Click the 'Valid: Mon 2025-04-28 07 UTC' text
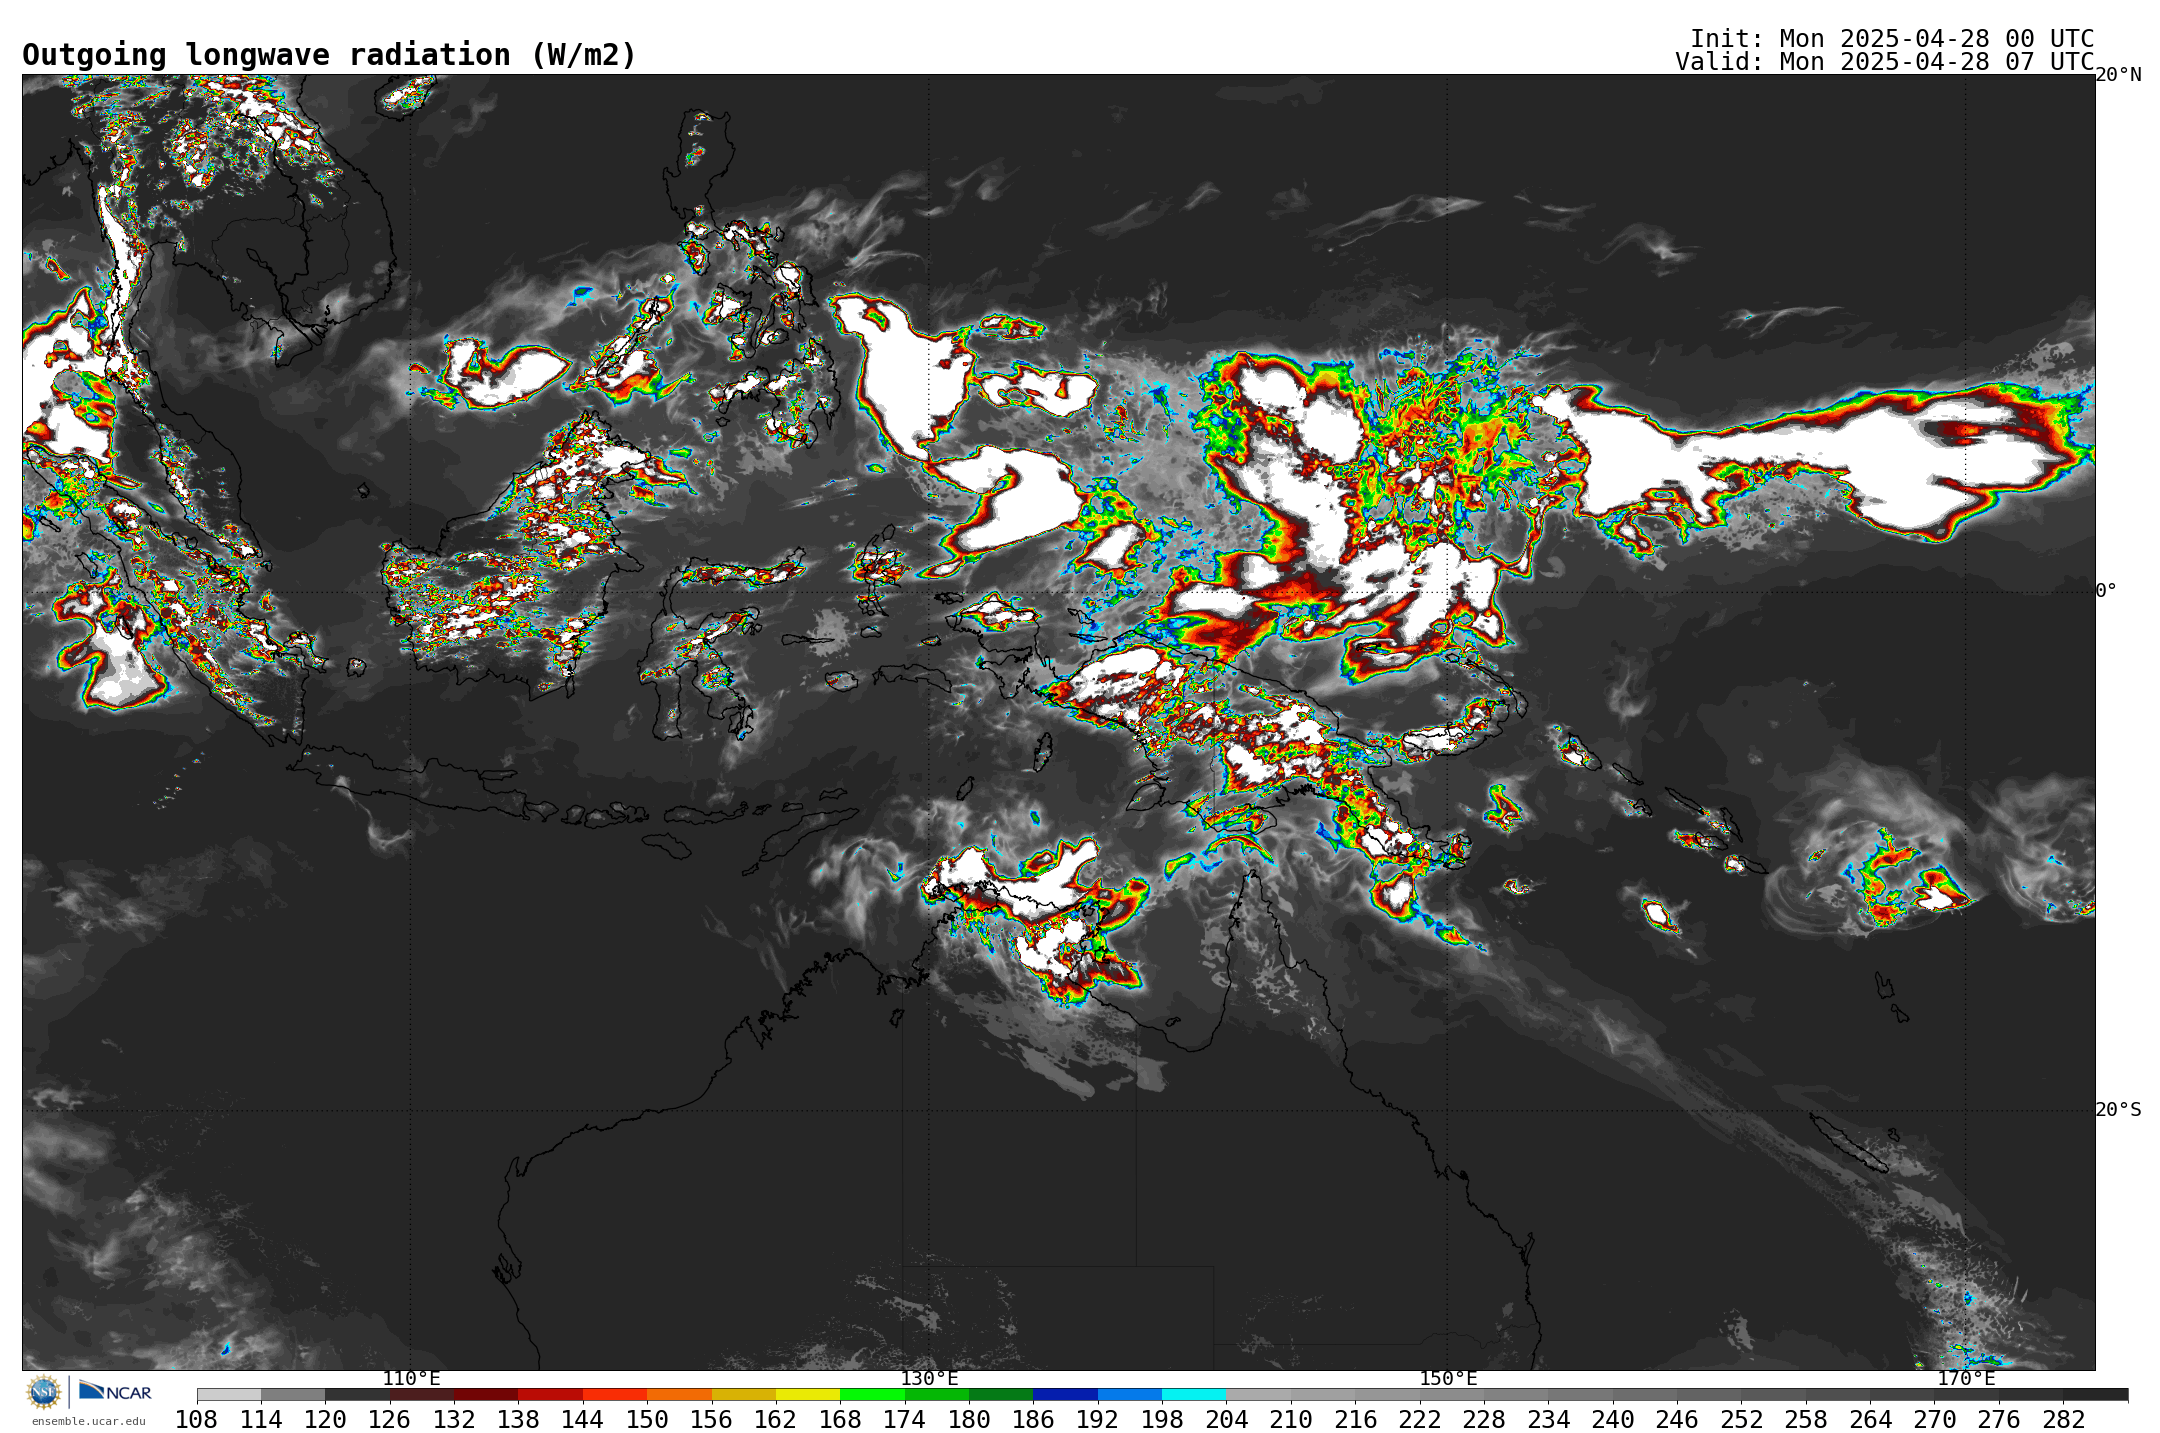Image resolution: width=2160 pixels, height=1433 pixels. click(1885, 62)
